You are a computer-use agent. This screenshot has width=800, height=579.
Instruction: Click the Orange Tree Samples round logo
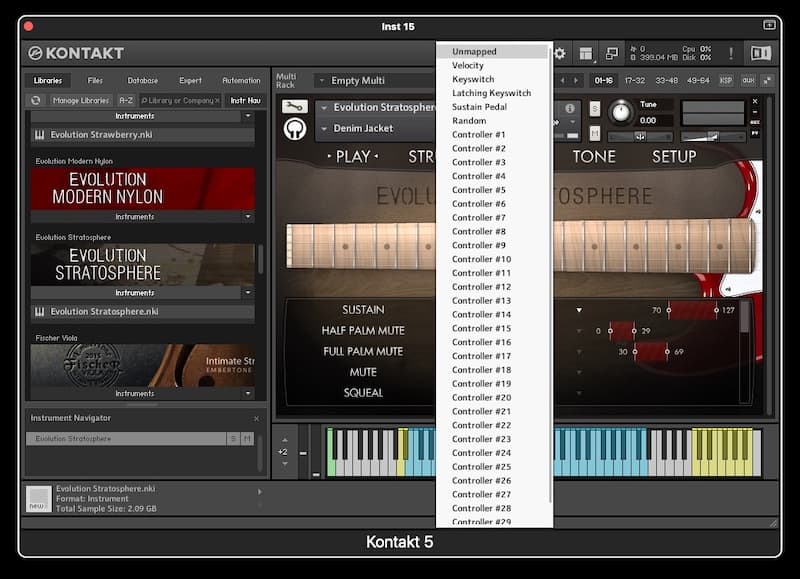pos(295,129)
